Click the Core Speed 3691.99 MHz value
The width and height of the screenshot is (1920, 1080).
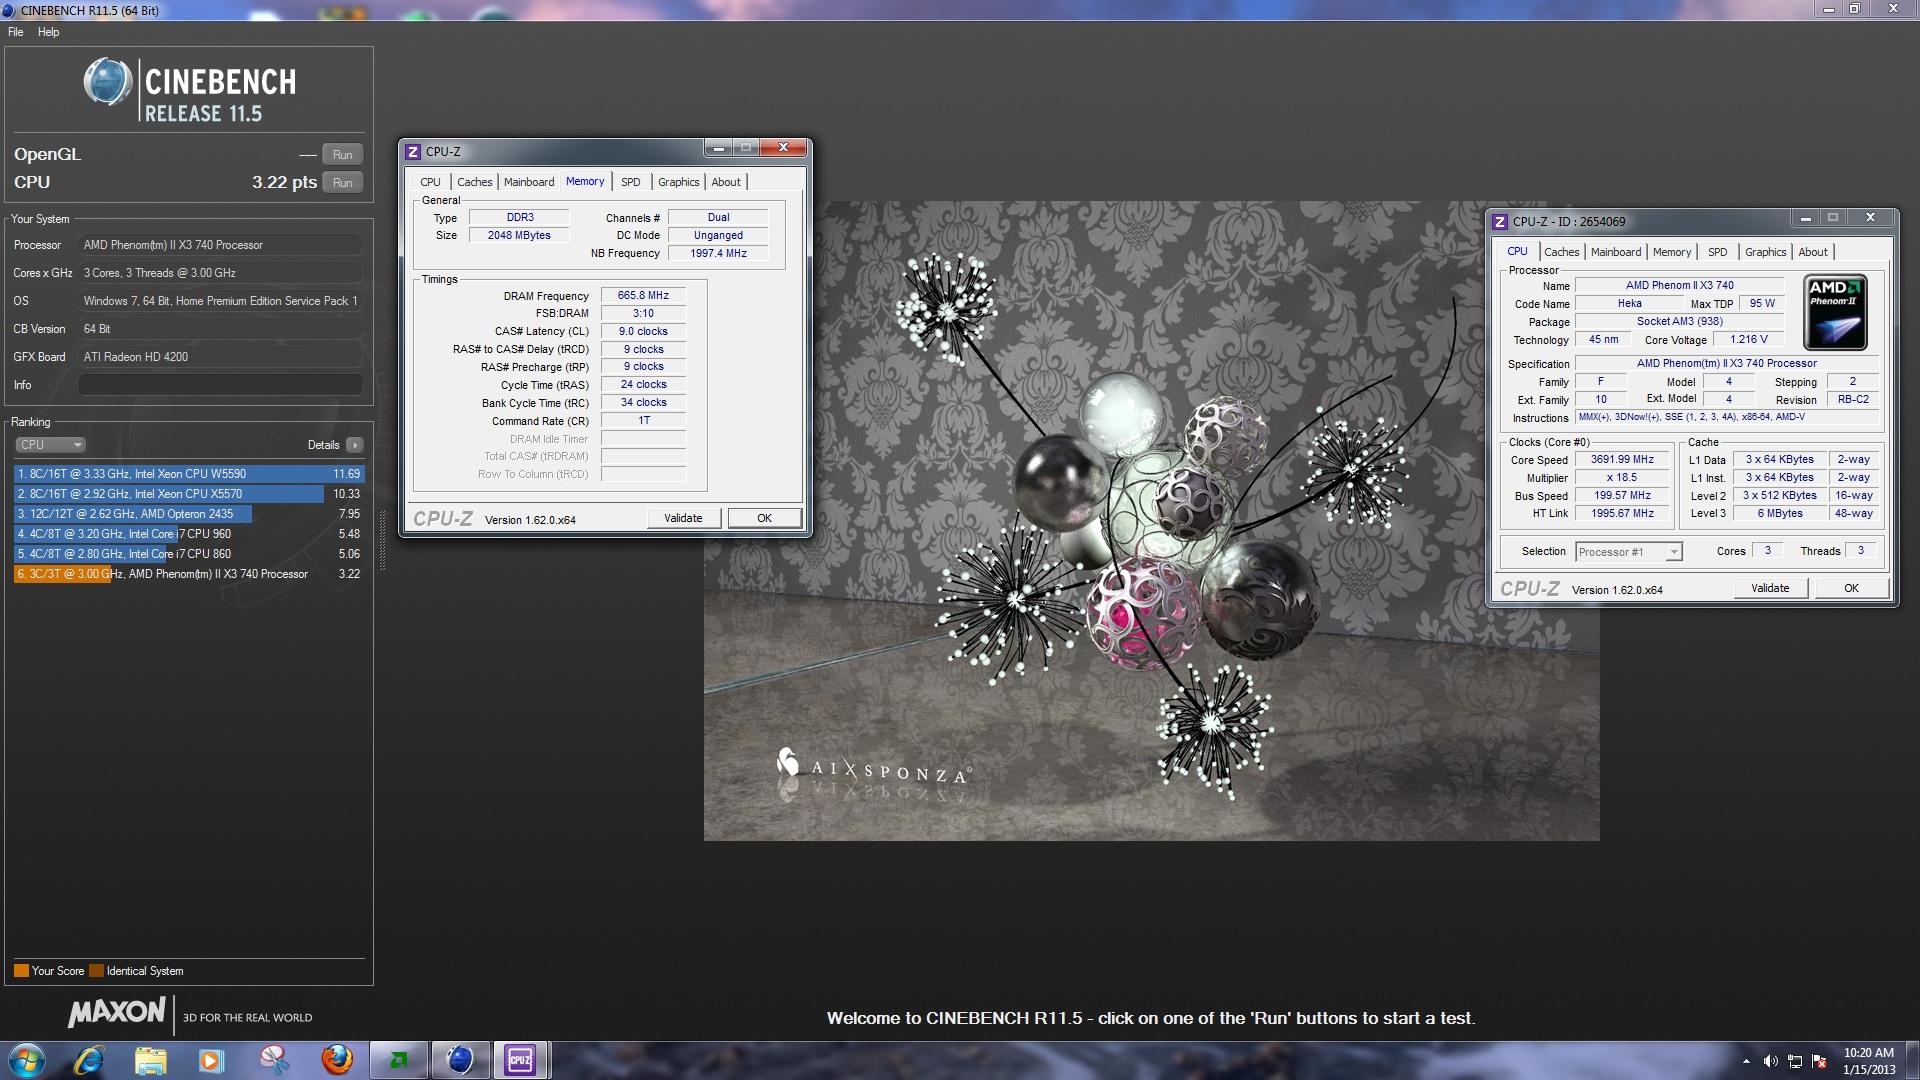point(1622,459)
